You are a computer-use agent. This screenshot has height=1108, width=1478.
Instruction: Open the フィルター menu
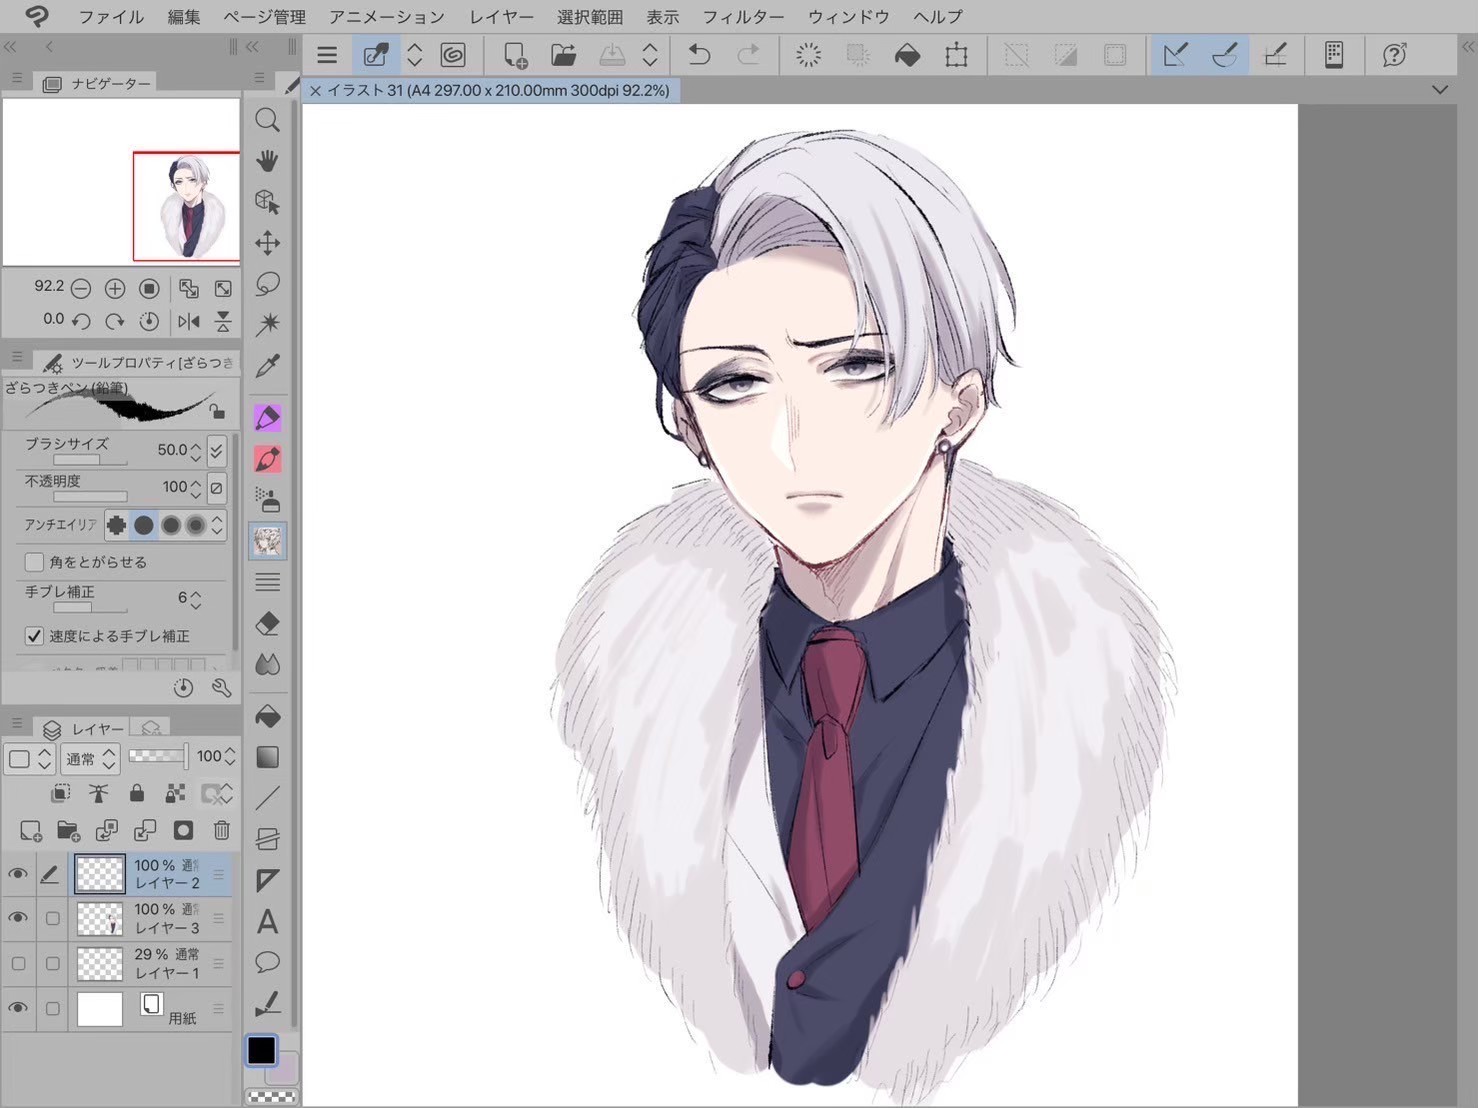tap(743, 17)
